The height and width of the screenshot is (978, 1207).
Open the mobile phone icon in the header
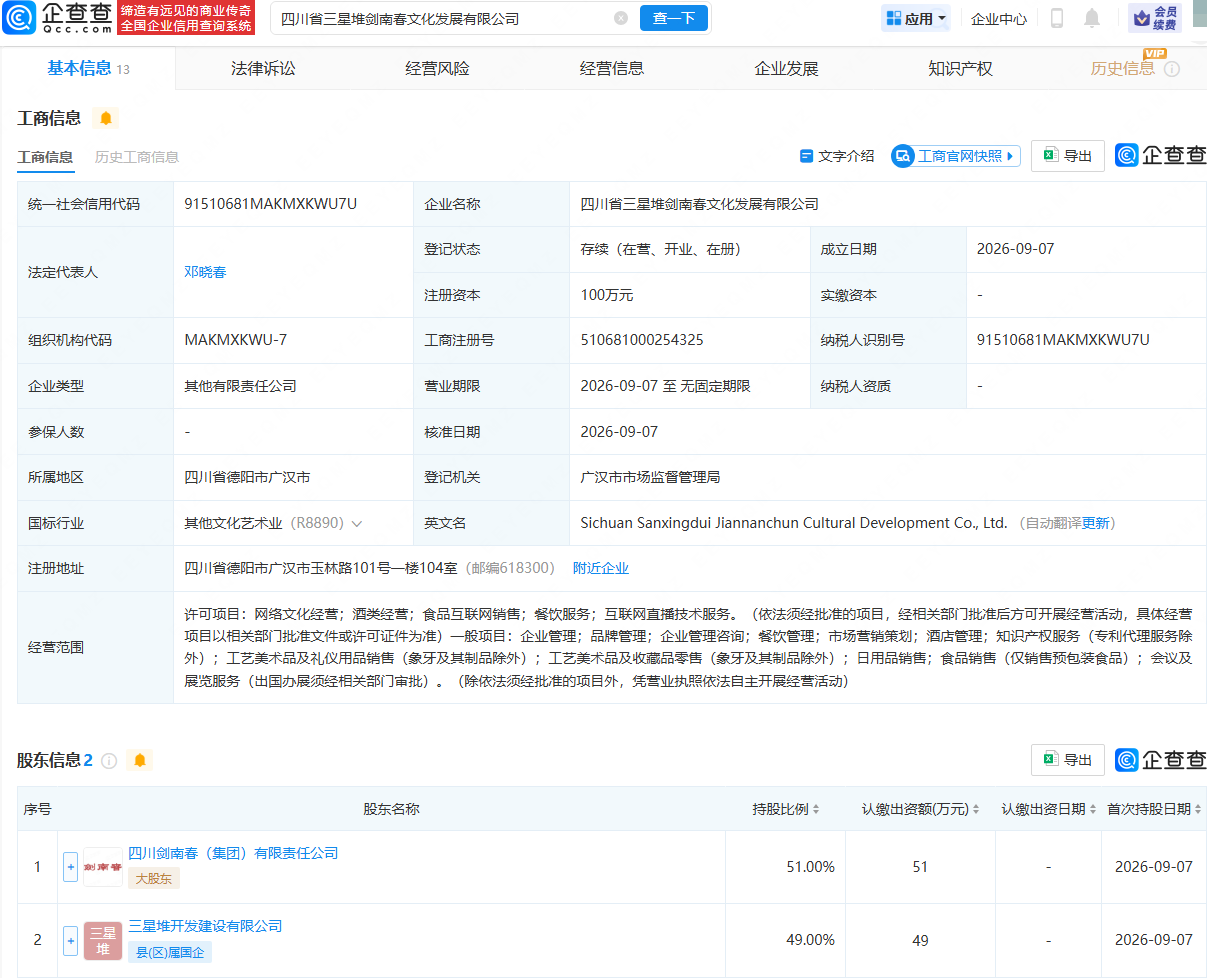pos(1057,18)
